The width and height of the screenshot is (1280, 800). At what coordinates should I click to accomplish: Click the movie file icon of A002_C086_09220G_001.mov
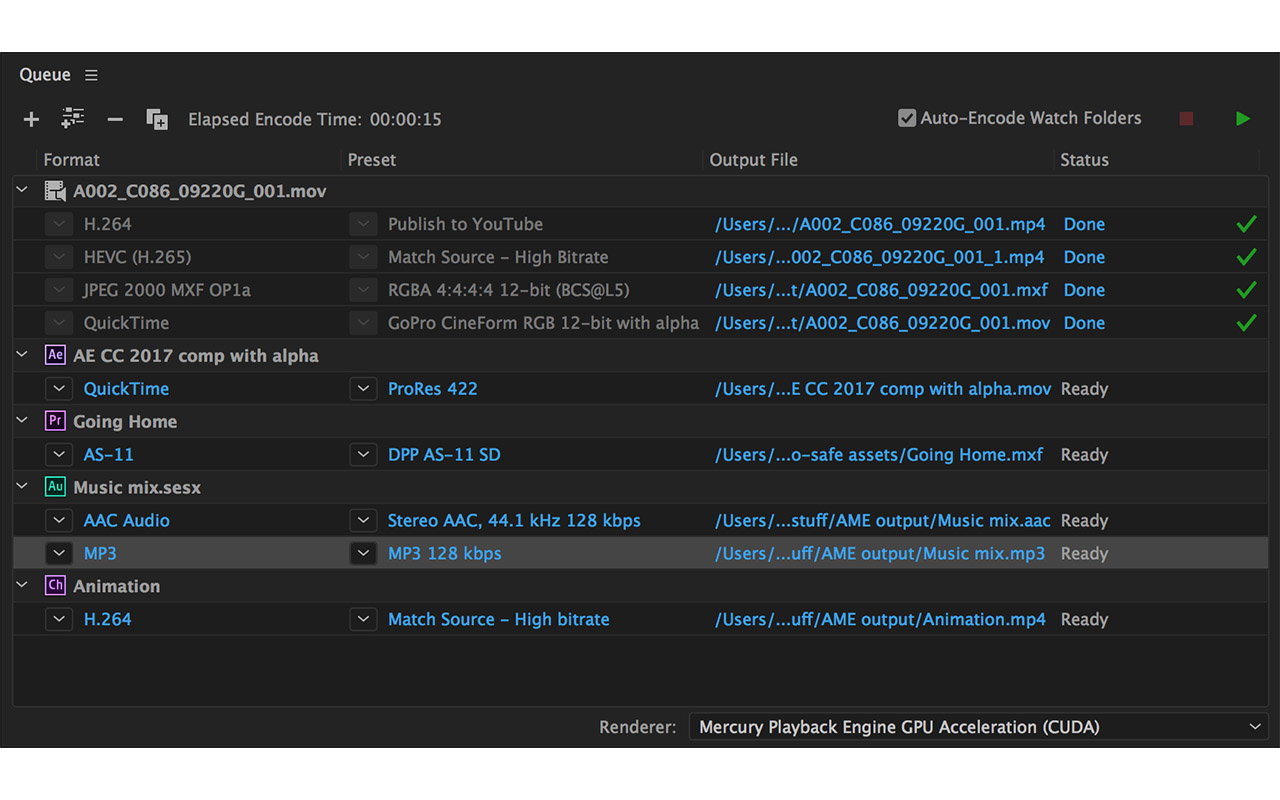tap(54, 191)
